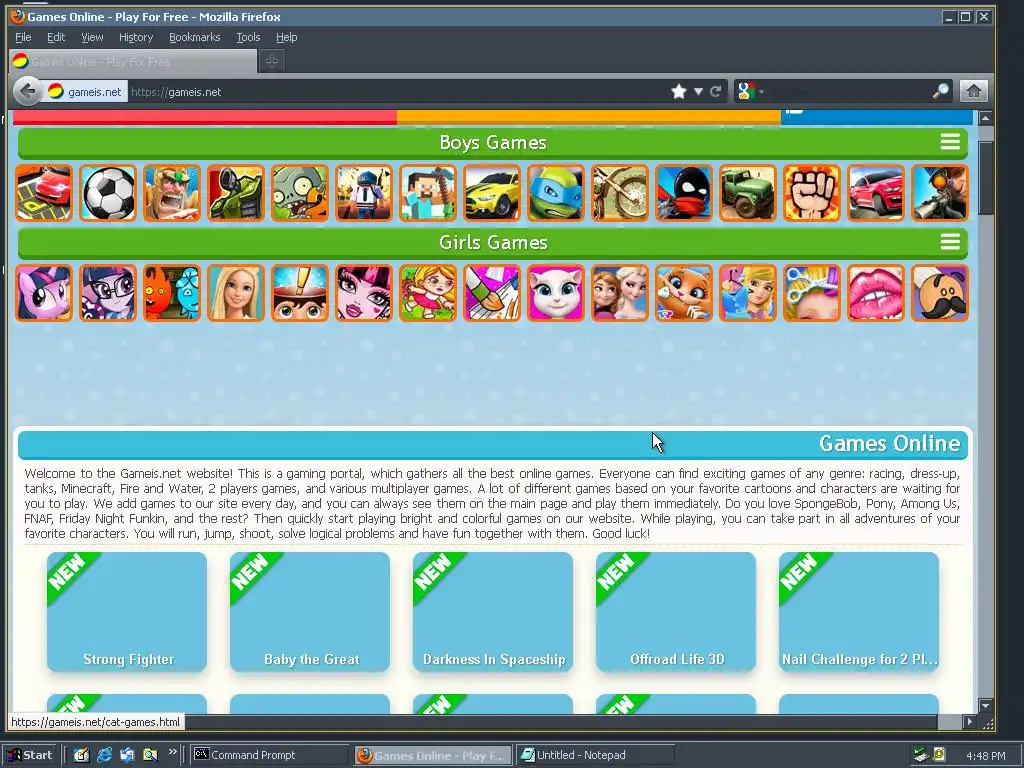Open the Help menu
The height and width of the screenshot is (768, 1024).
286,37
